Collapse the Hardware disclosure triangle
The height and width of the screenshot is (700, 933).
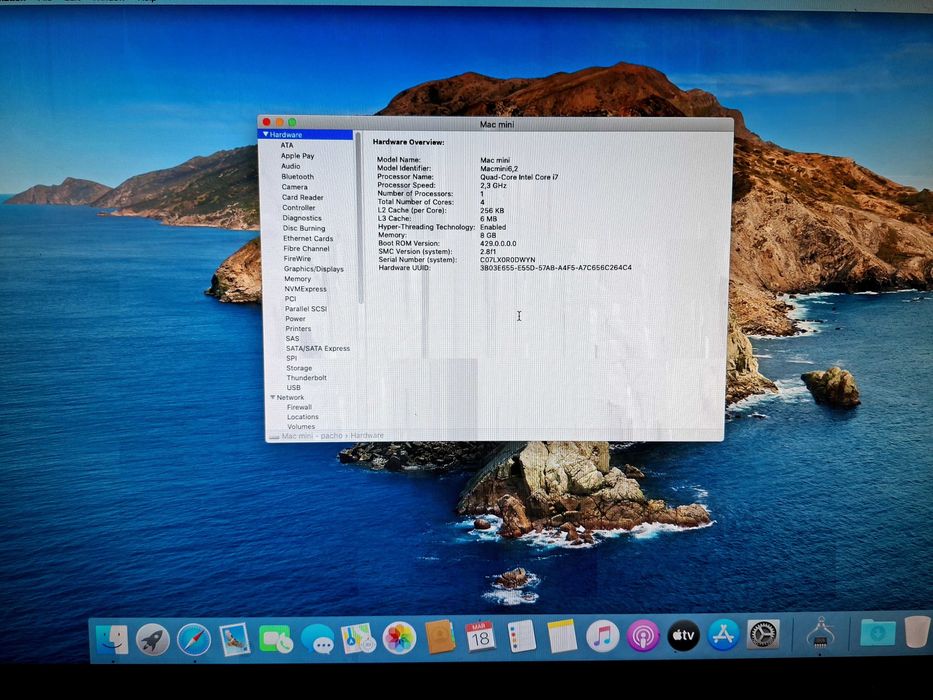(265, 135)
